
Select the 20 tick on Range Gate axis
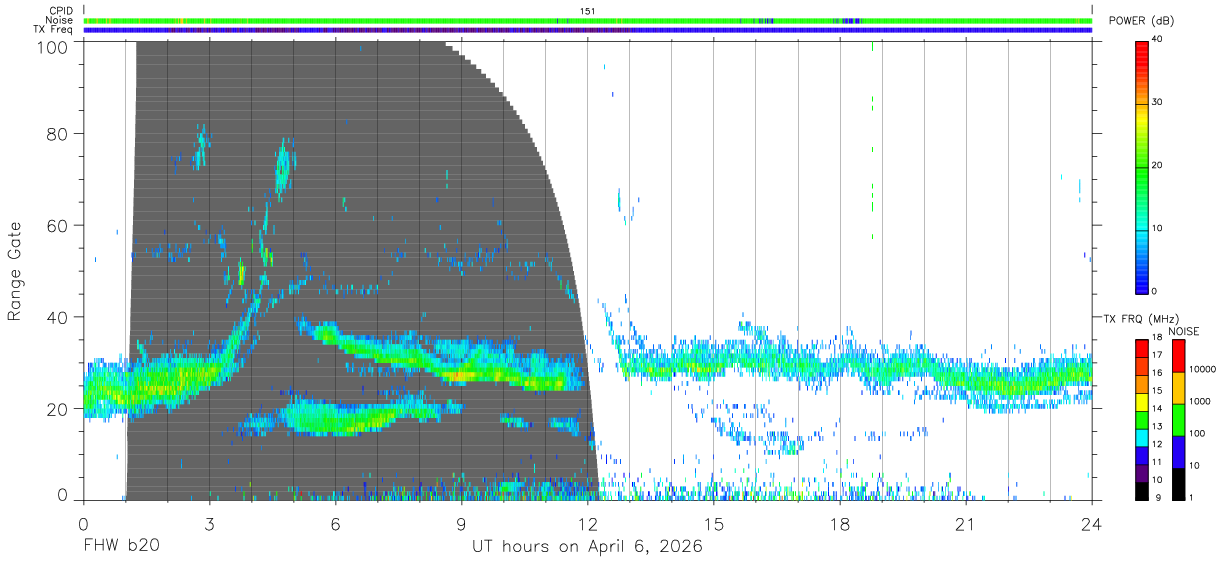[57, 409]
